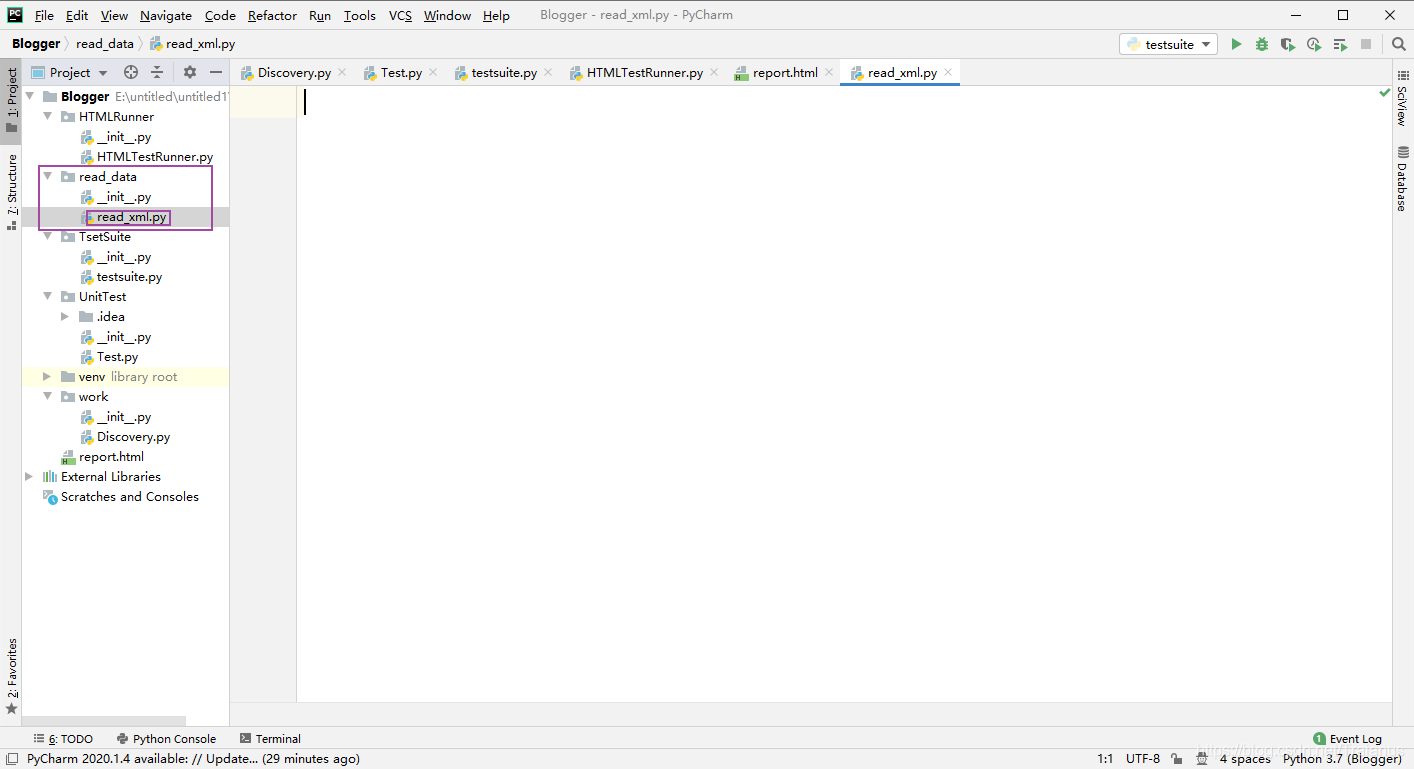
Task: Open the Python Console tool window
Action: tap(166, 739)
